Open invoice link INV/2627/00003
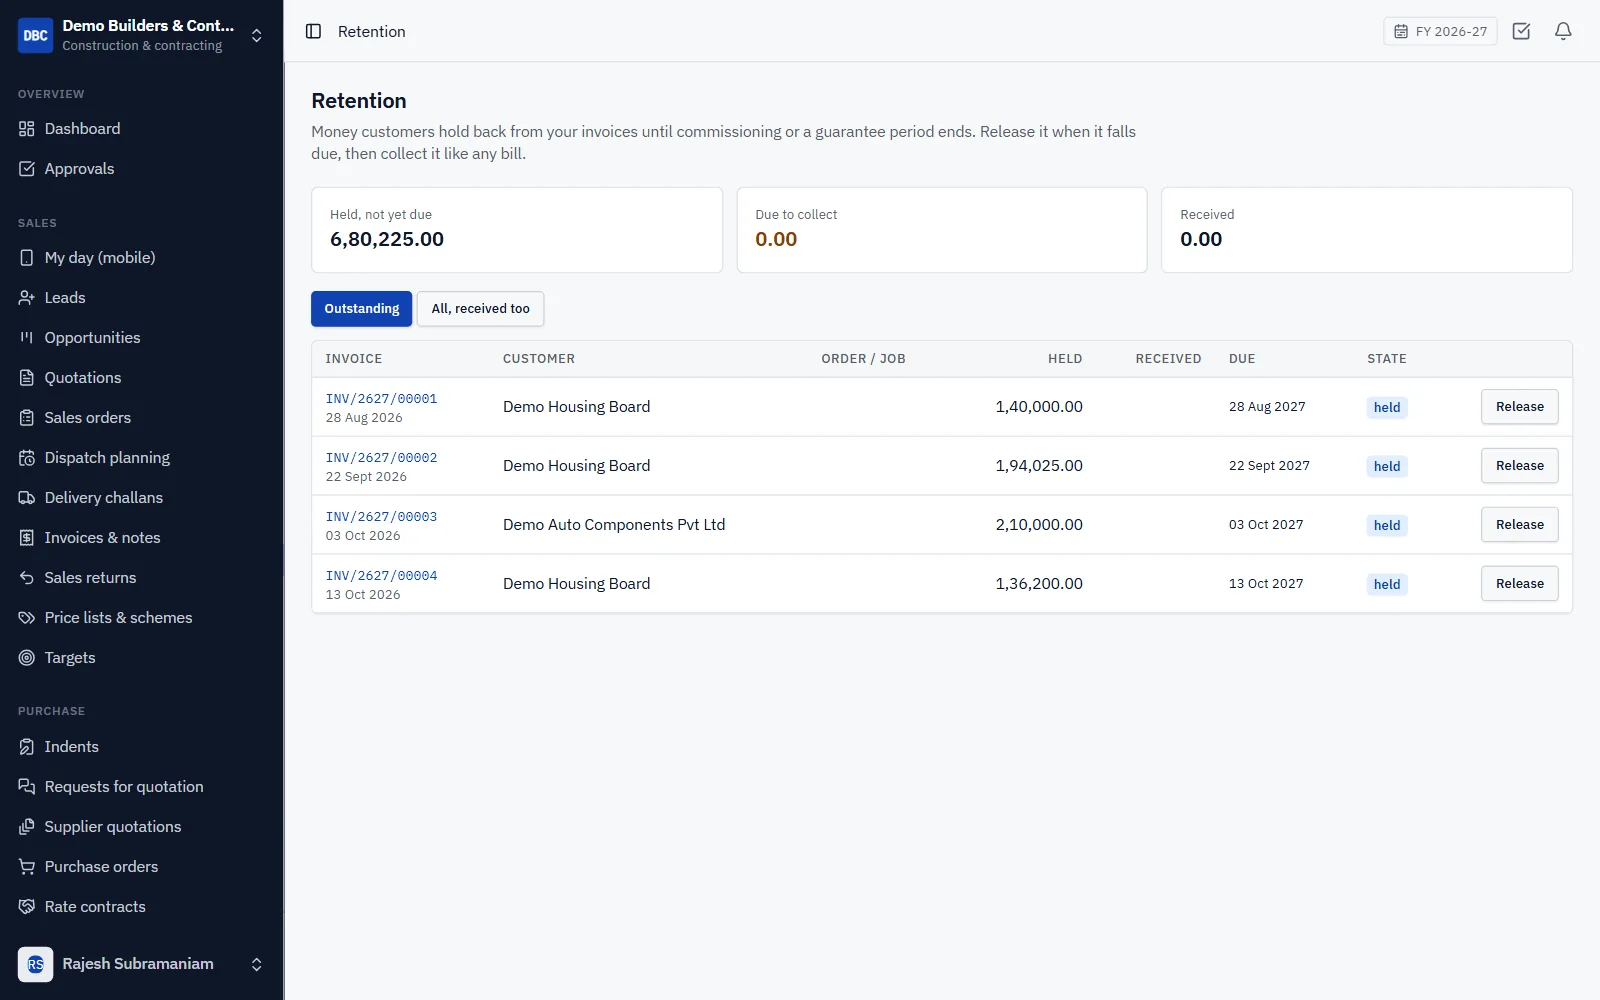This screenshot has height=1000, width=1600. [381, 517]
